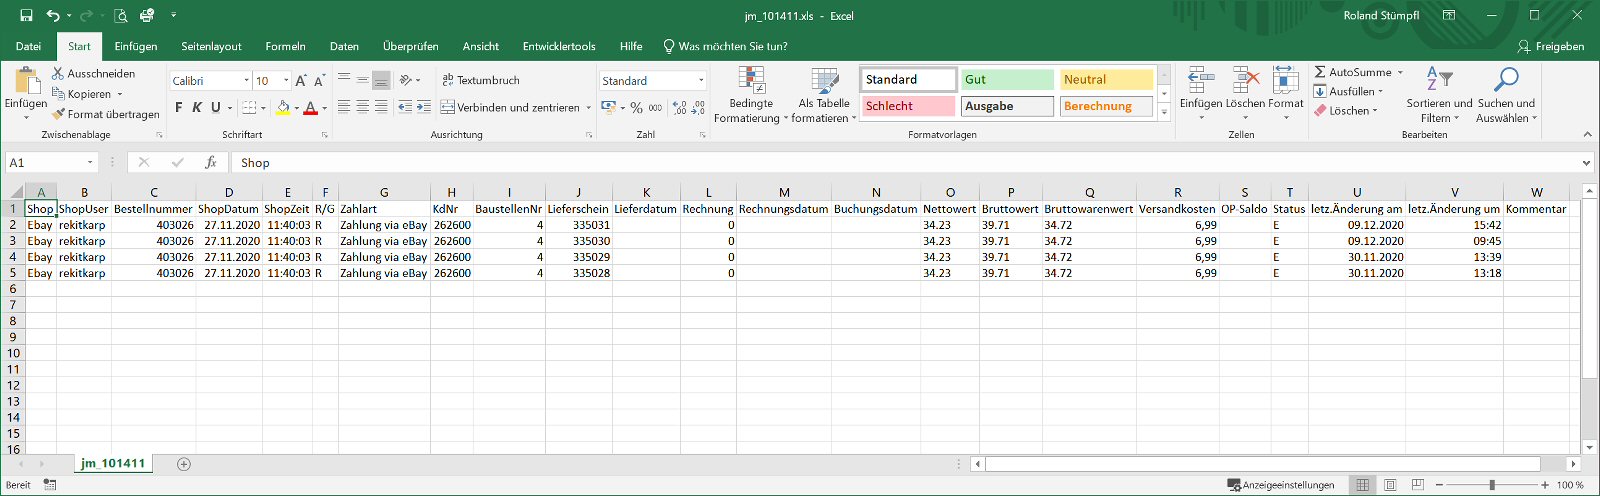Open the font size 10 dropdown
Image resolution: width=1600 pixels, height=496 pixels.
pos(286,80)
